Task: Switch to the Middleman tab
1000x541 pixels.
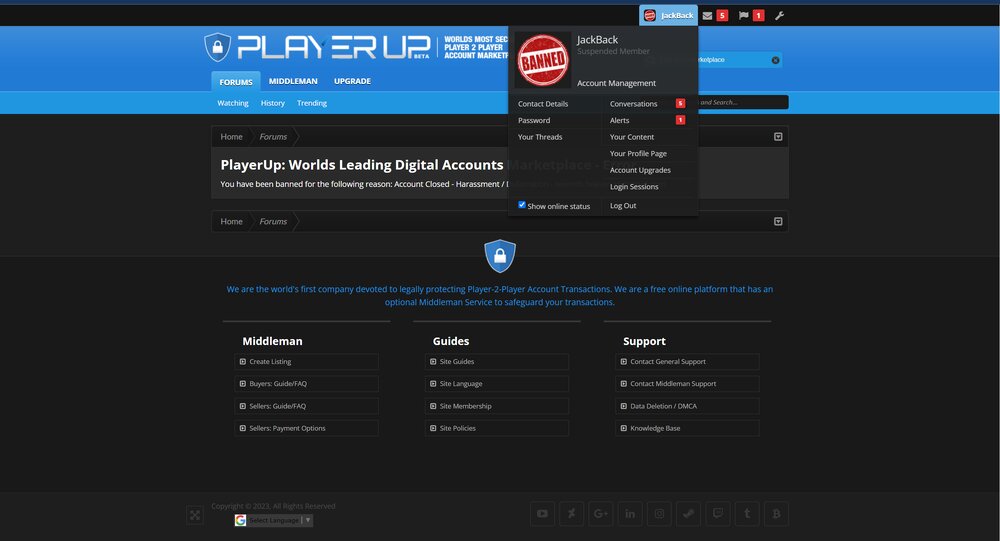Action: tap(293, 81)
